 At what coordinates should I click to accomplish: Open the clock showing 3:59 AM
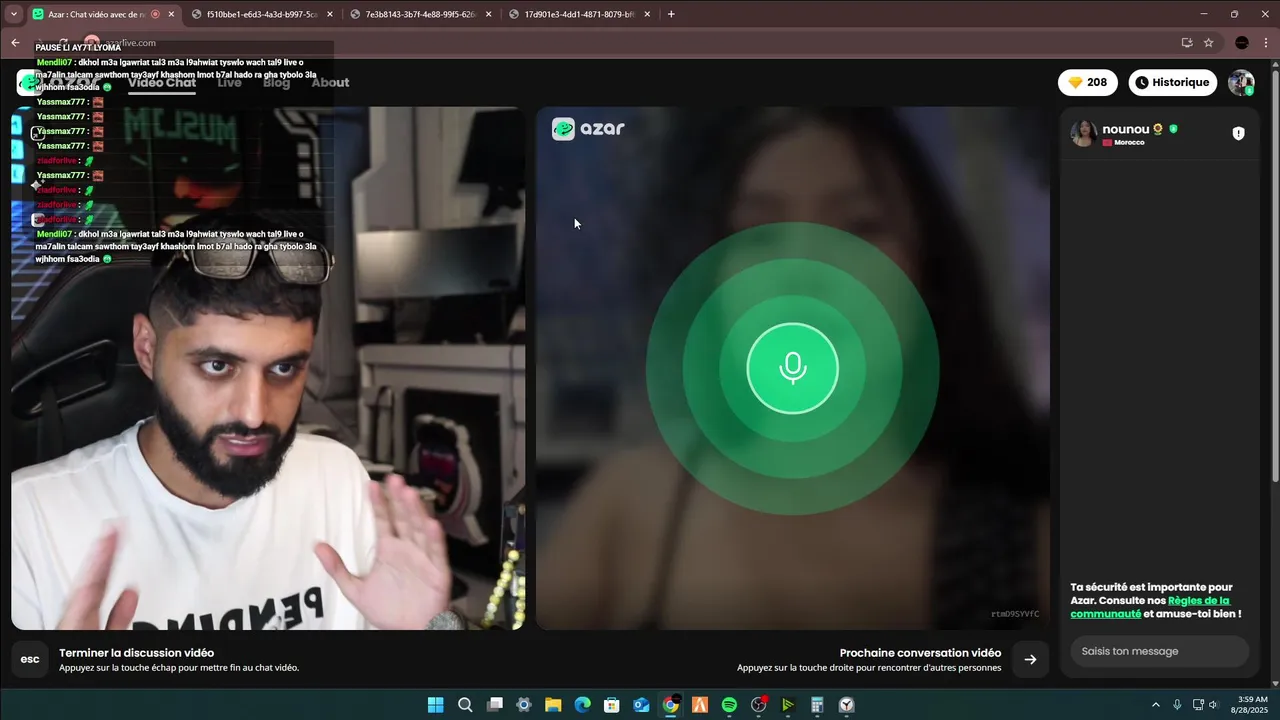pyautogui.click(x=1252, y=705)
